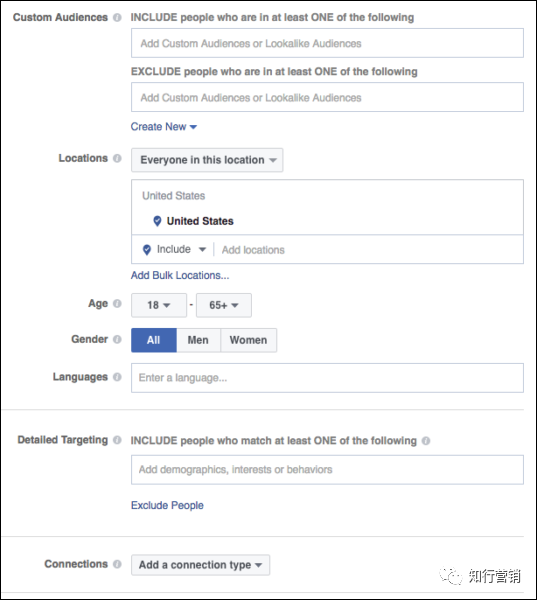Image resolution: width=537 pixels, height=600 pixels.
Task: Click the location pin icon beside bold United States
Action: tap(157, 221)
